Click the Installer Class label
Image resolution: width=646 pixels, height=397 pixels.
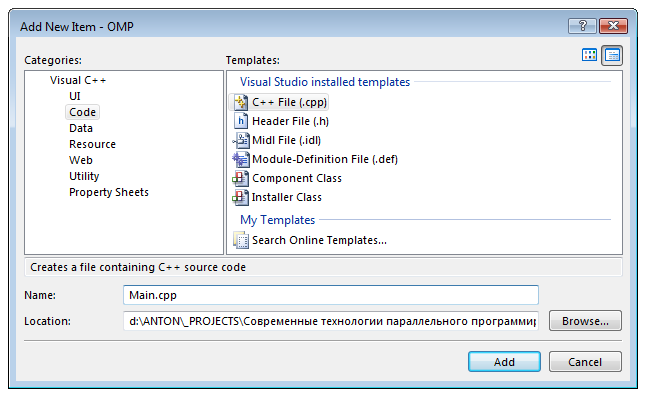pyautogui.click(x=286, y=197)
